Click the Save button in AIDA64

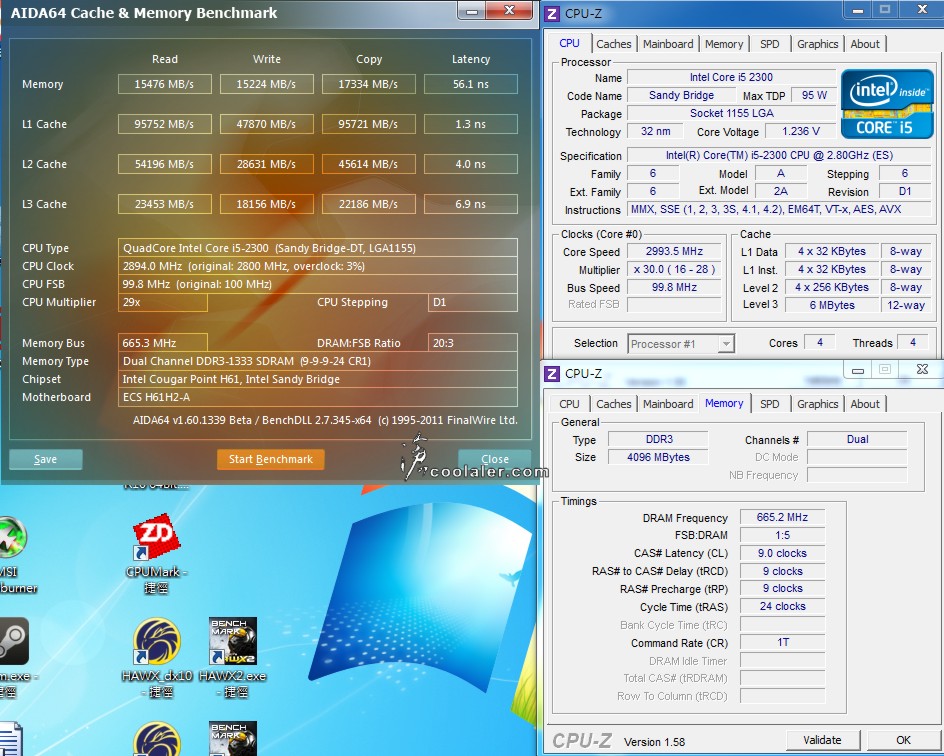pyautogui.click(x=45, y=459)
